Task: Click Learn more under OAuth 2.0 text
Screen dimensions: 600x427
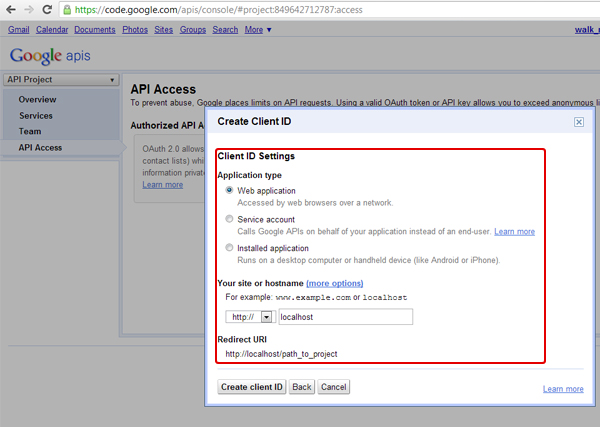Action: tap(163, 185)
